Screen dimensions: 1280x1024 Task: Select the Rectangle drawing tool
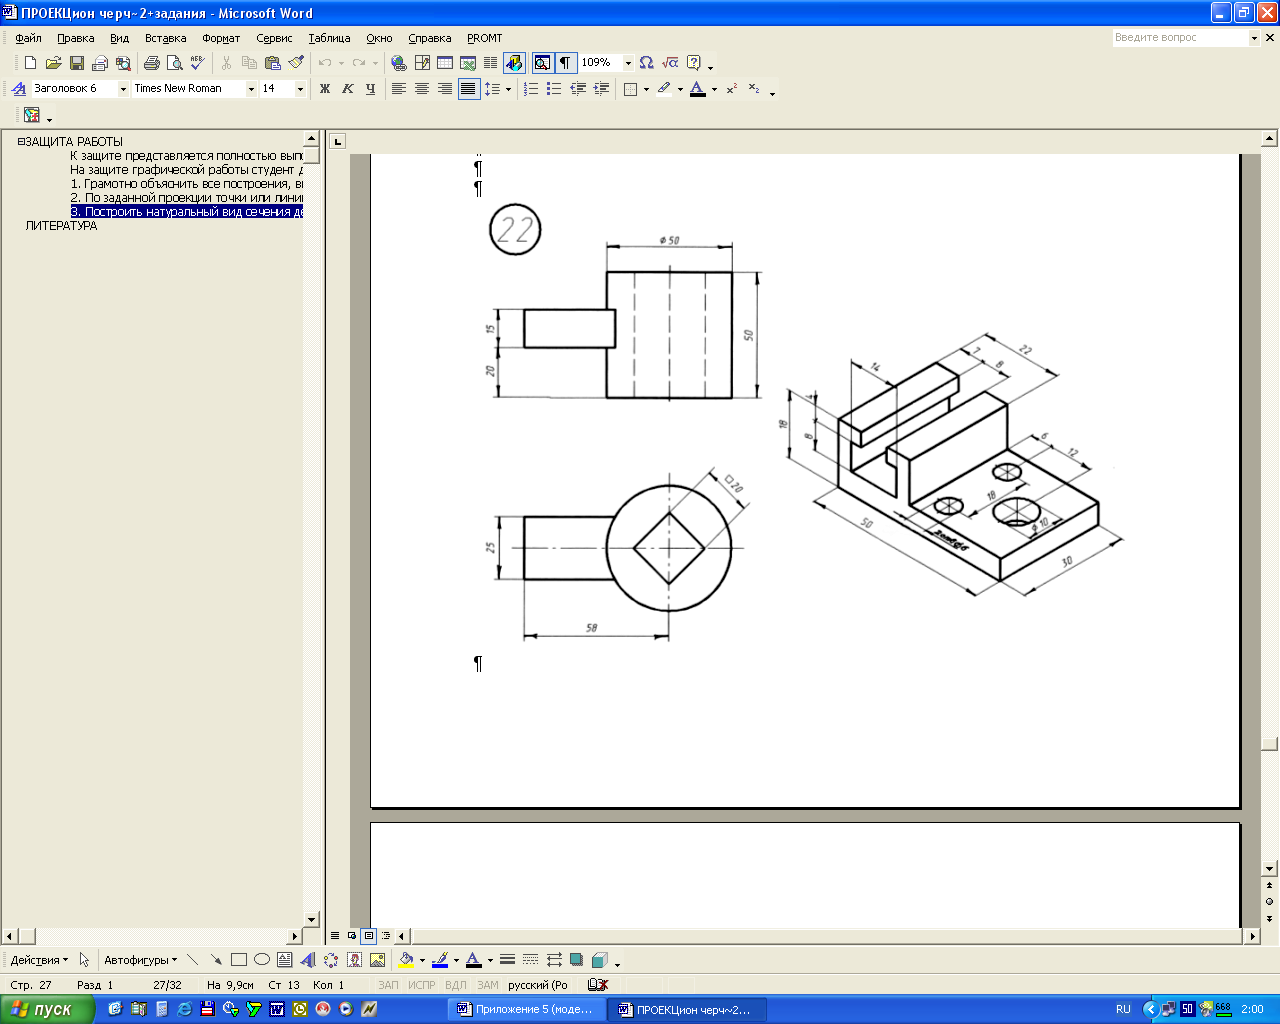238,960
